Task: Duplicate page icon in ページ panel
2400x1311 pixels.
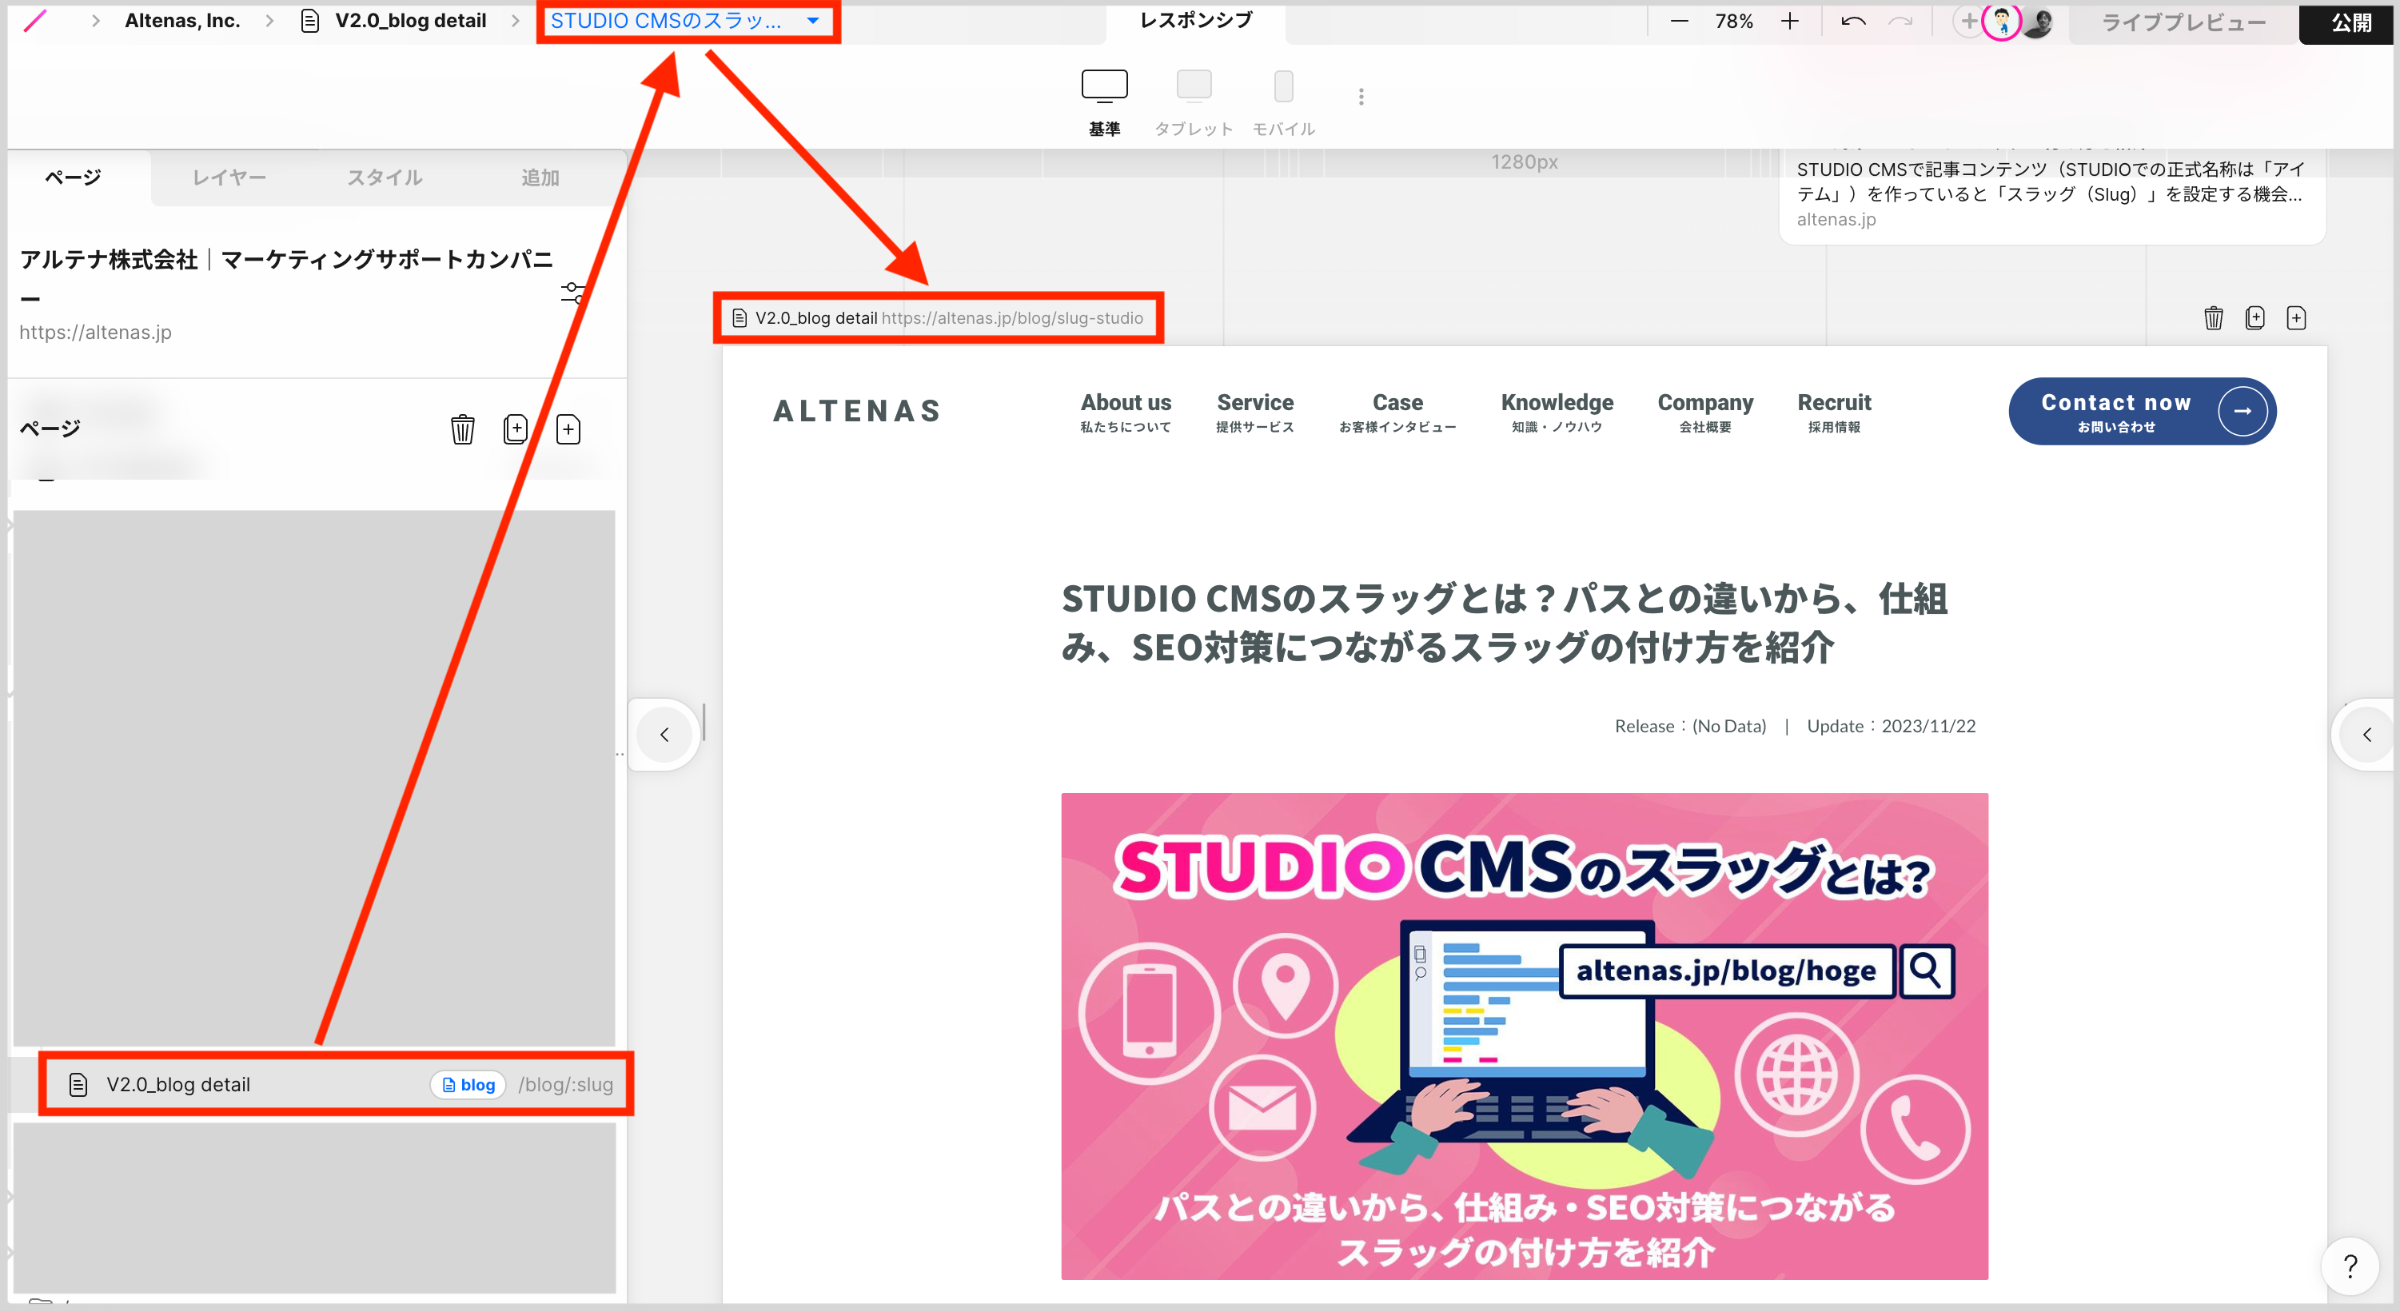Action: pyautogui.click(x=515, y=429)
